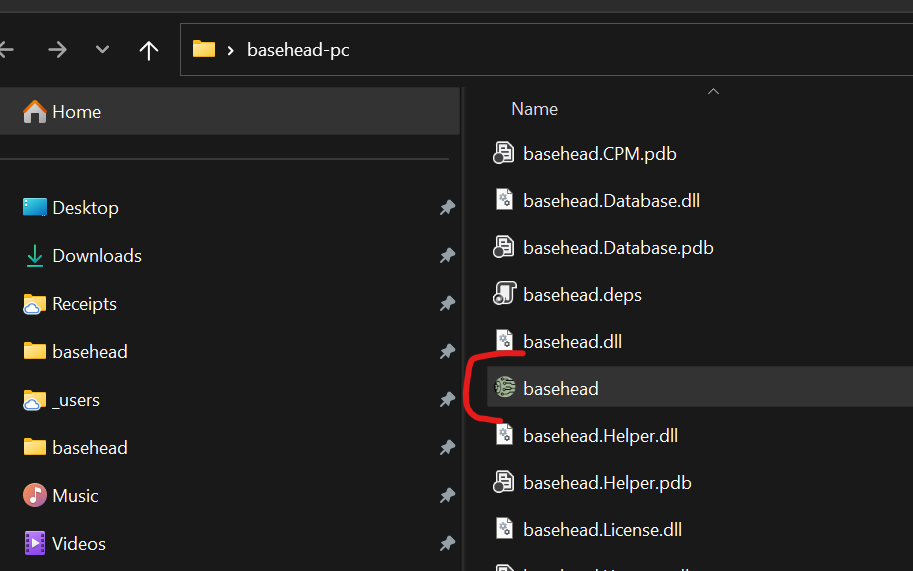This screenshot has width=913, height=571.
Task: Select the basehead application file
Action: pos(699,387)
